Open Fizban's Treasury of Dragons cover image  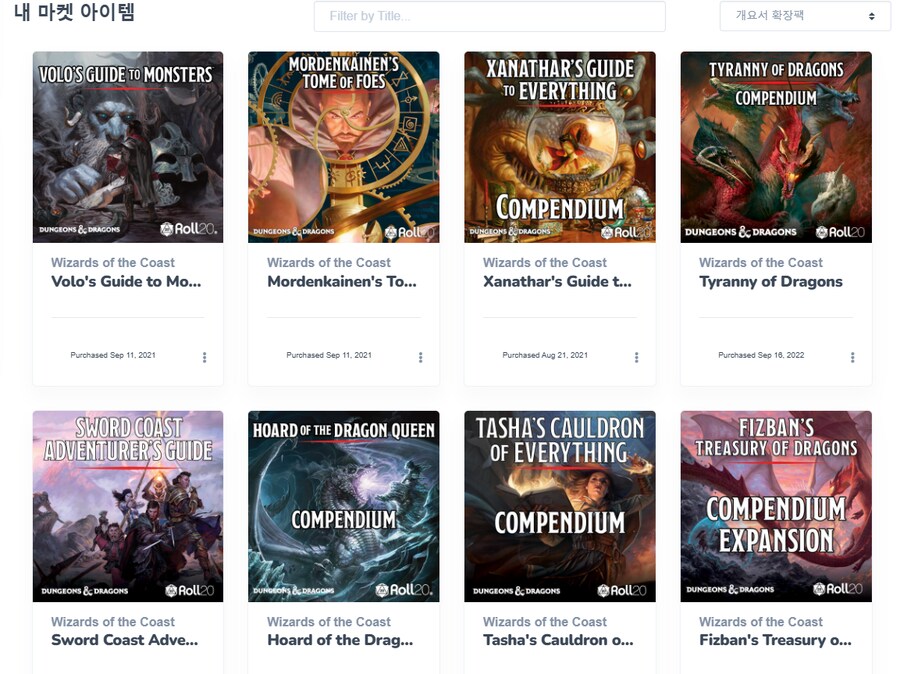coord(776,506)
